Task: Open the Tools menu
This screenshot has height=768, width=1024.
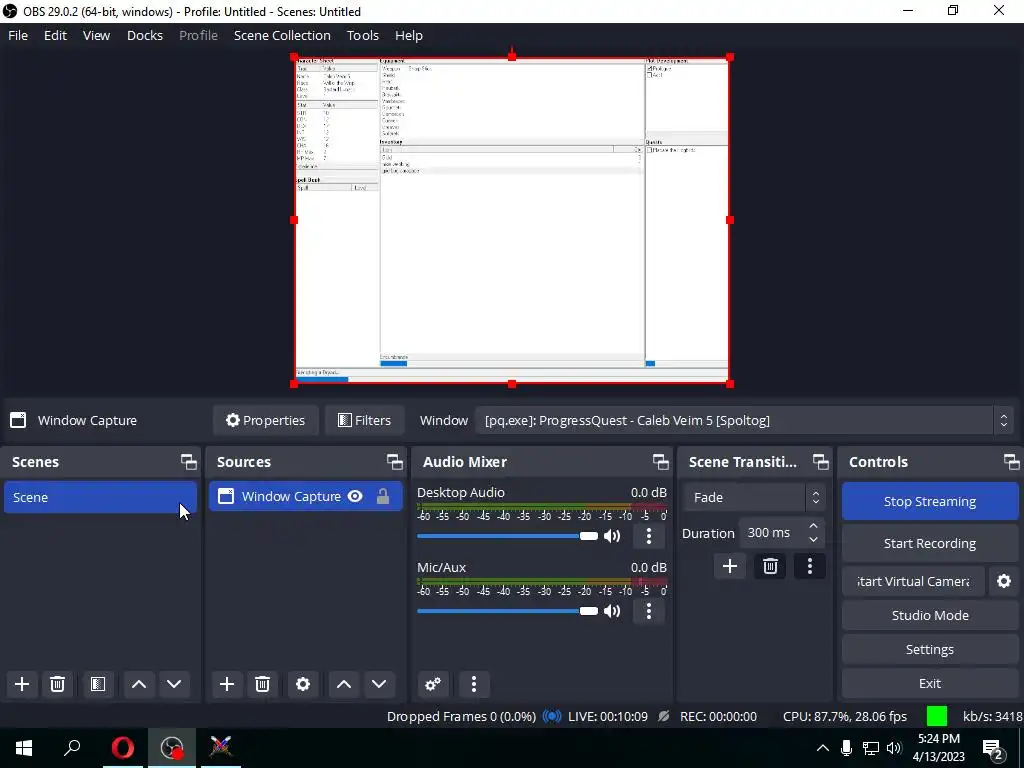Action: [362, 35]
